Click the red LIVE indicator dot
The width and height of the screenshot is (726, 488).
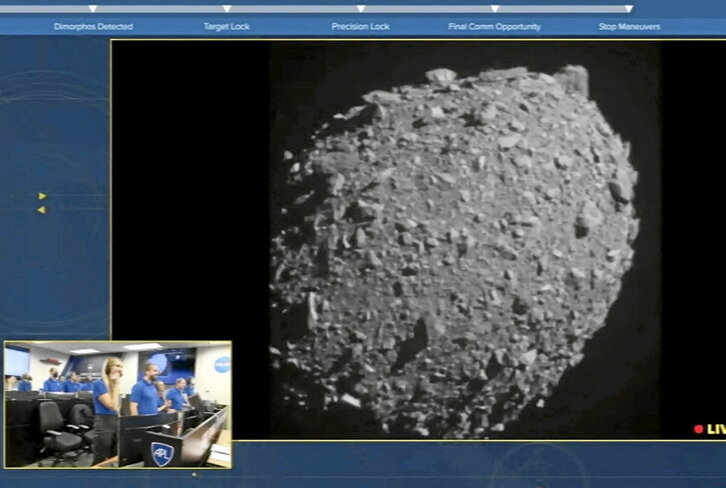tap(699, 429)
